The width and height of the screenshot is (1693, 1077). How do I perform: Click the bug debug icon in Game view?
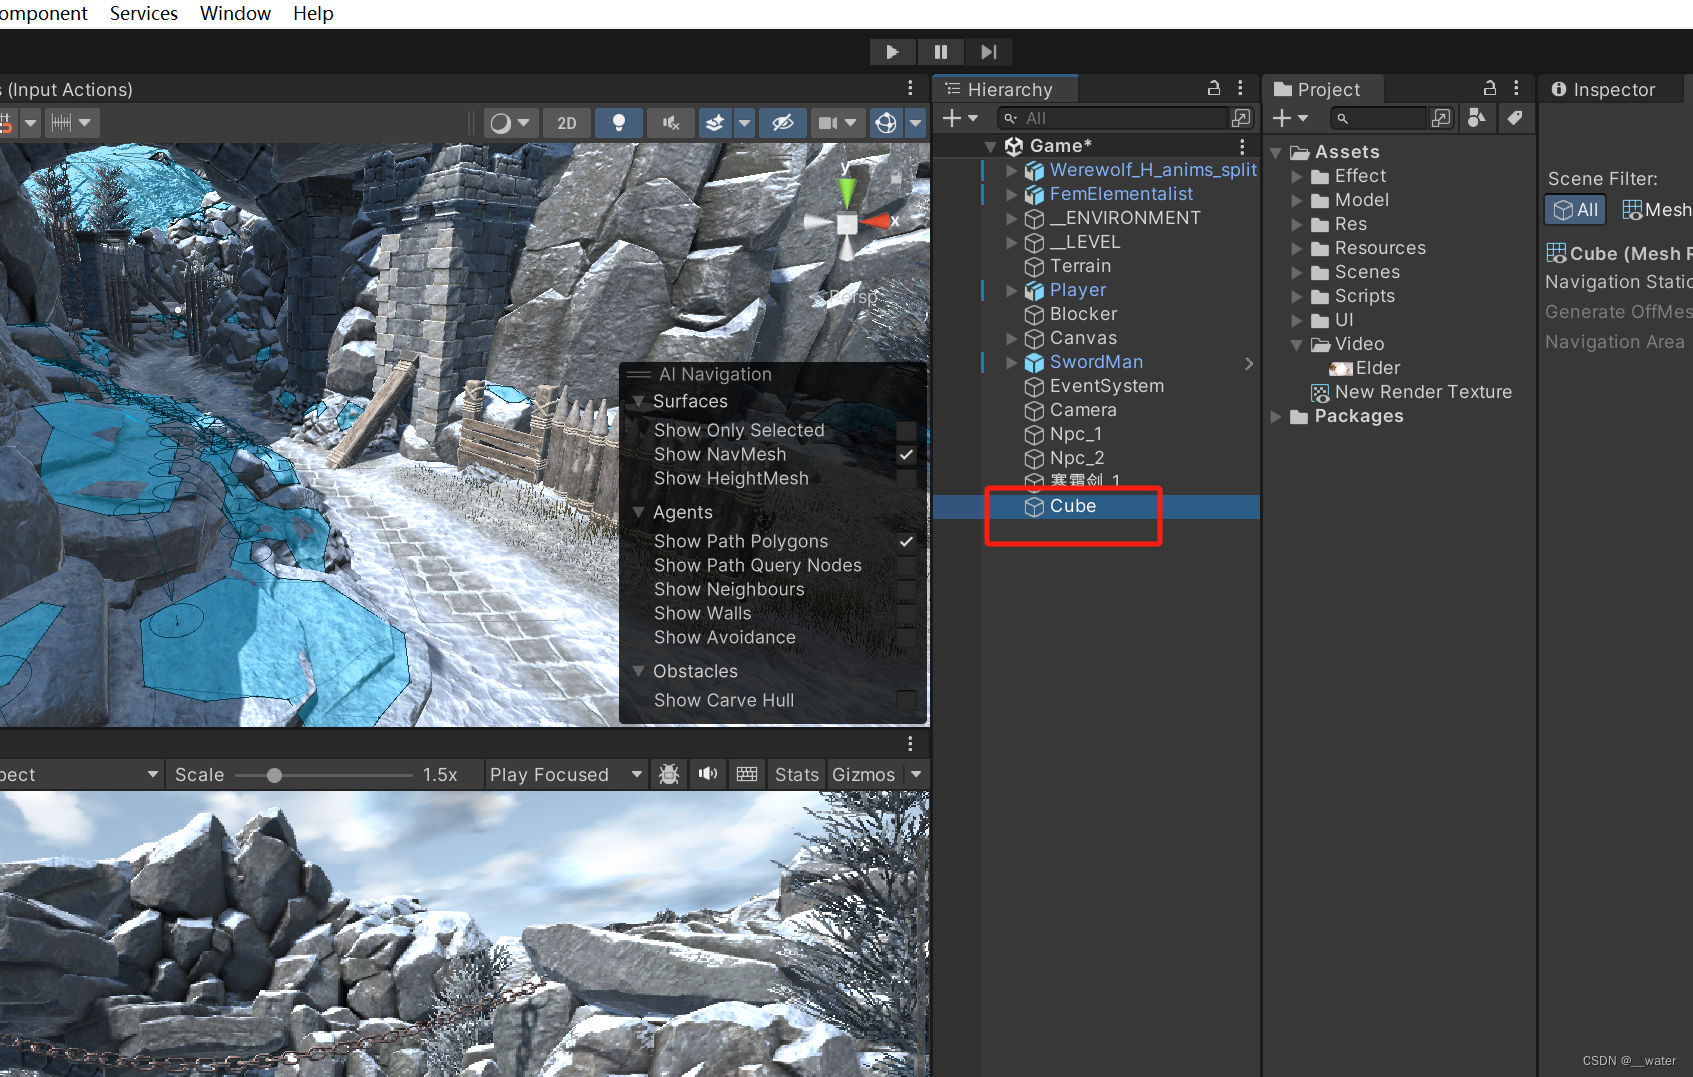coord(668,773)
